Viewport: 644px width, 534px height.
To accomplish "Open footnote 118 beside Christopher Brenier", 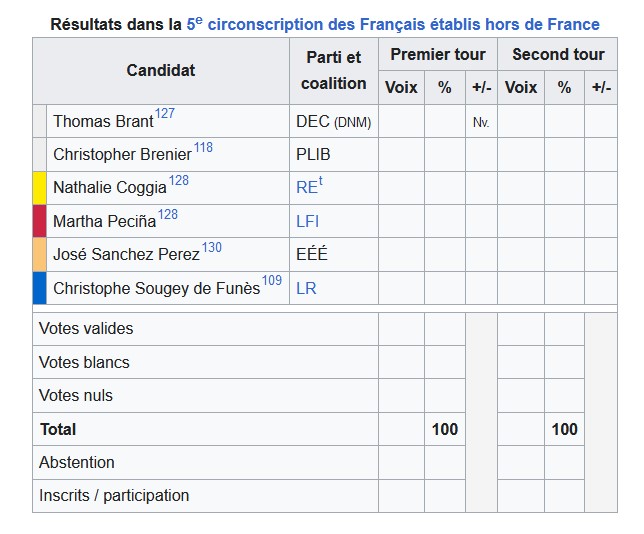I will coord(203,147).
